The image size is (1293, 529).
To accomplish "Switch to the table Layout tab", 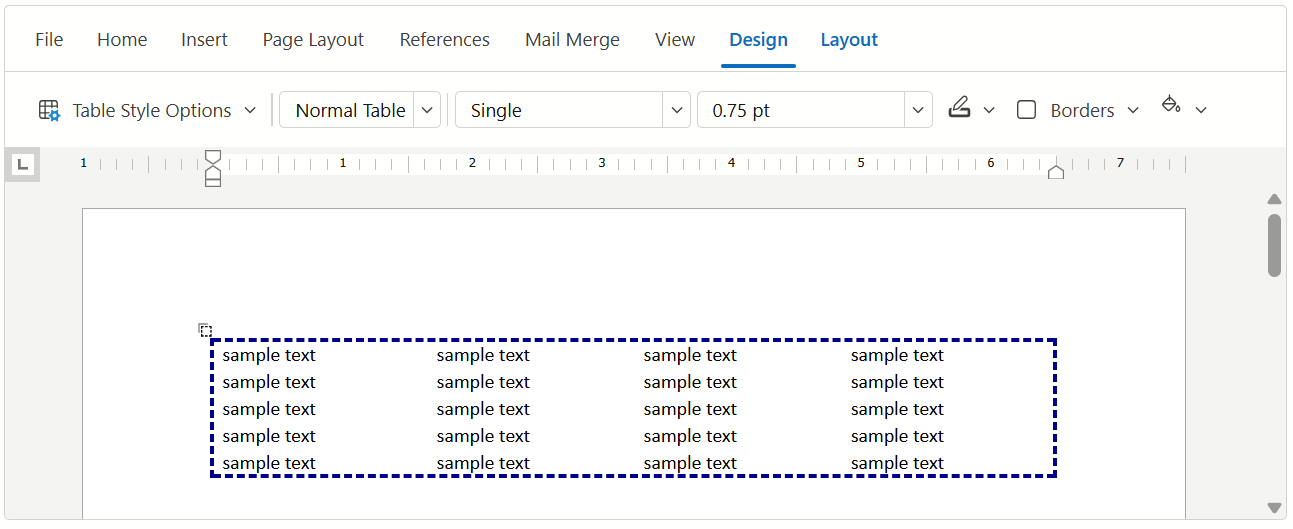I will pos(849,40).
